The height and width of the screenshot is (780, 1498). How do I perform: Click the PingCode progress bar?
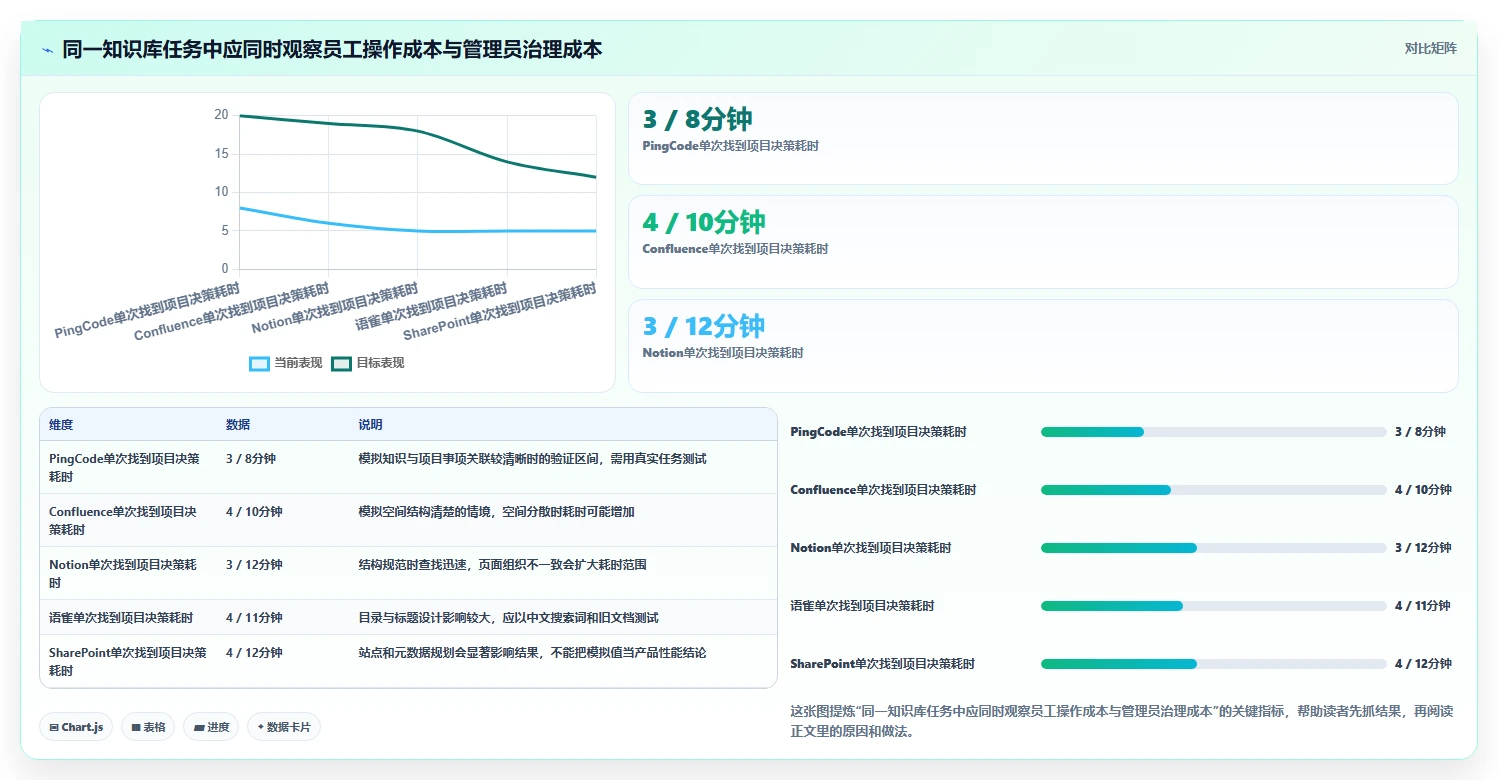pyautogui.click(x=1214, y=432)
